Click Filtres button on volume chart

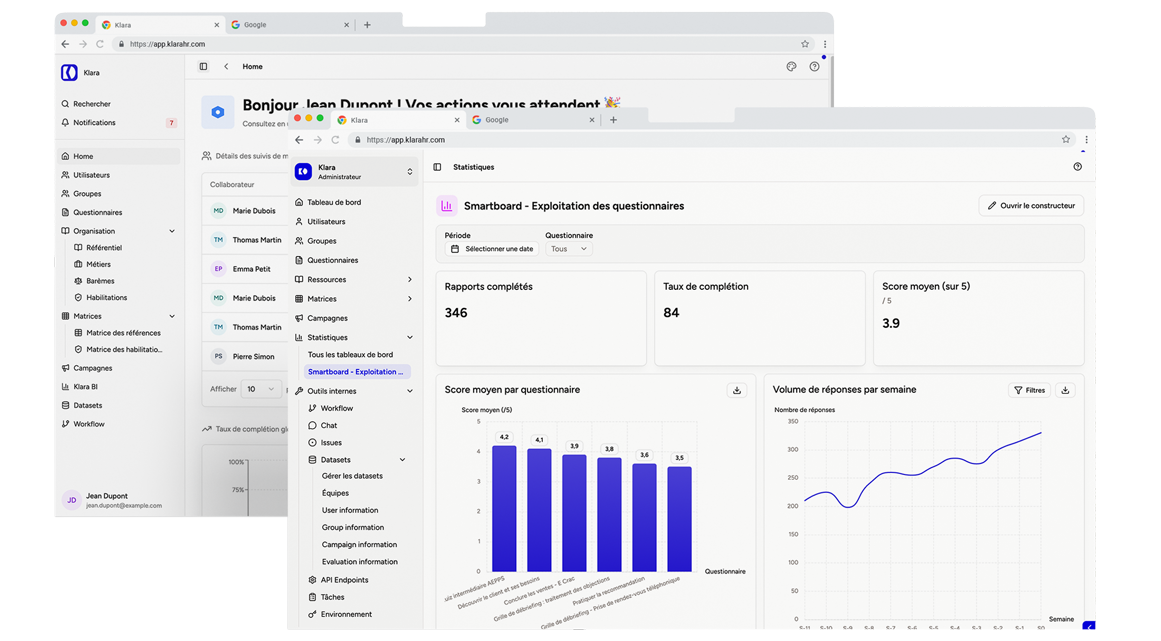click(x=1029, y=390)
